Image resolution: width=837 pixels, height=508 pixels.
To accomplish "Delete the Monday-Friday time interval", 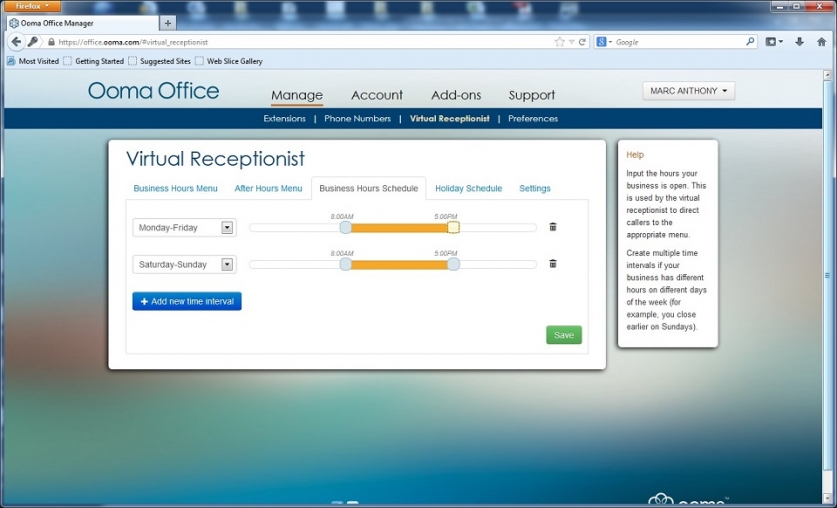I will [x=553, y=227].
